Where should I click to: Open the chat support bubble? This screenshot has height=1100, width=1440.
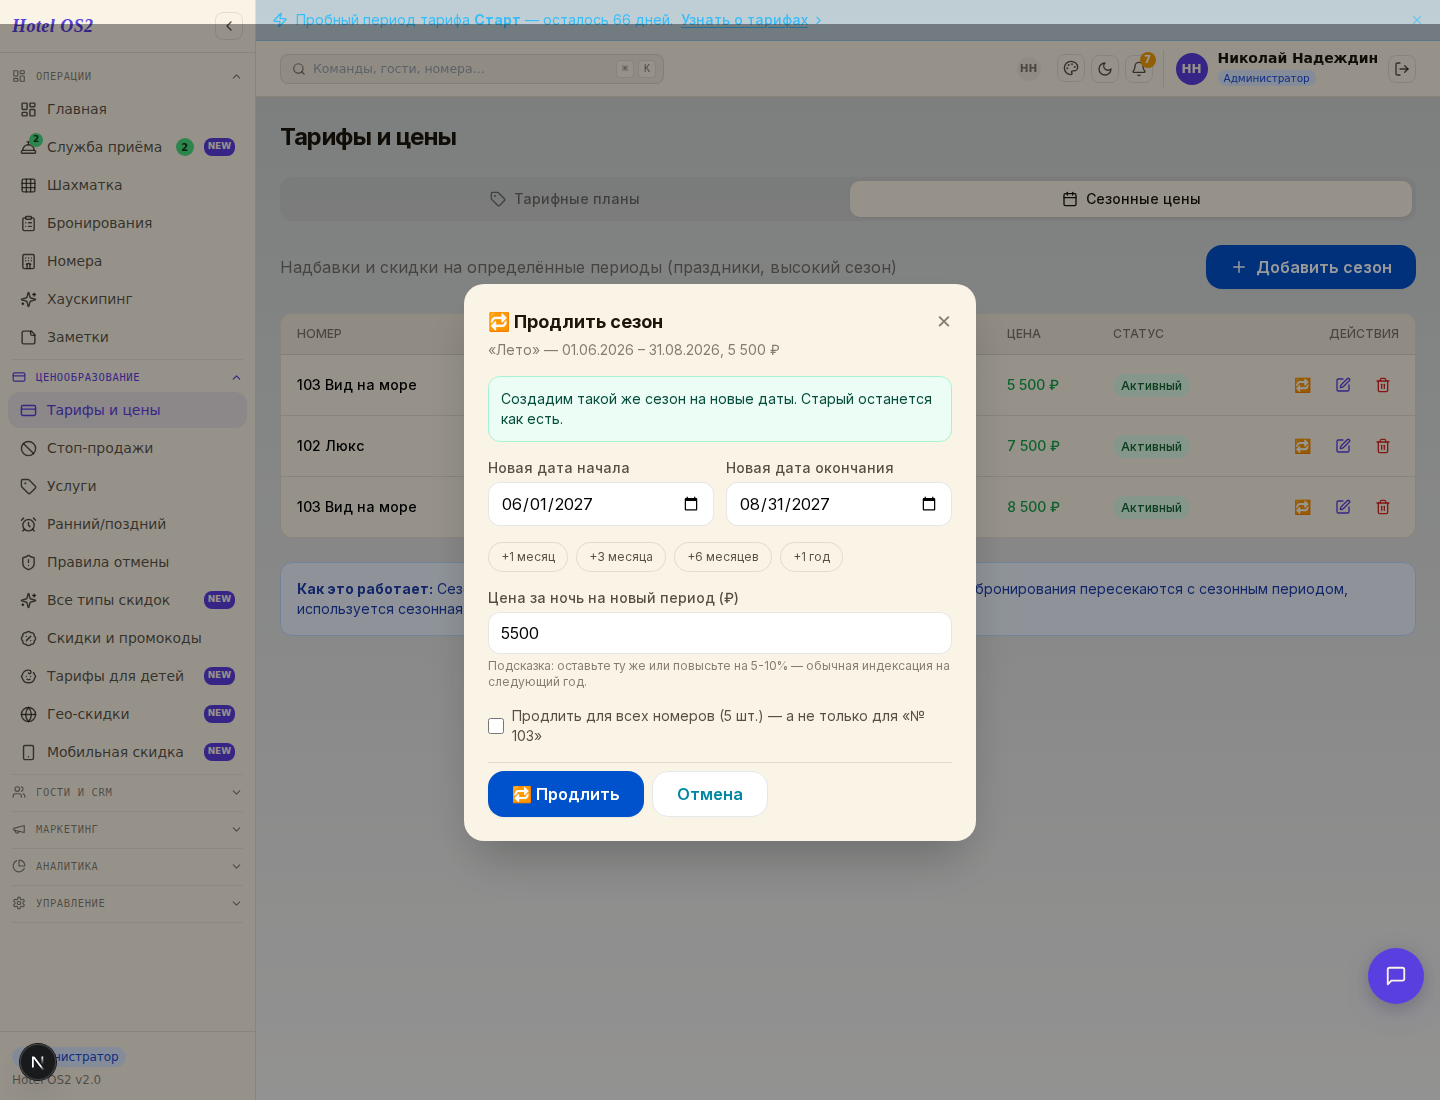pyautogui.click(x=1396, y=976)
